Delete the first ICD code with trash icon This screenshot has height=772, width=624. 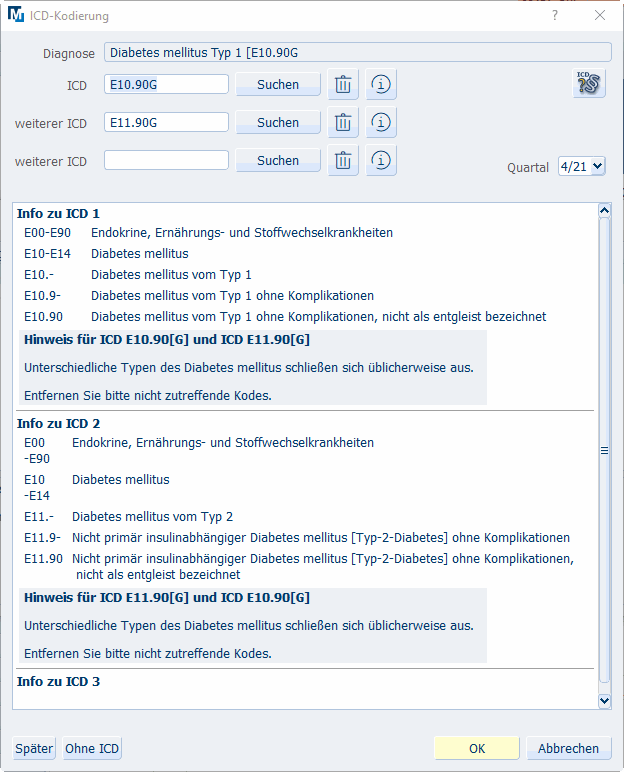point(343,85)
